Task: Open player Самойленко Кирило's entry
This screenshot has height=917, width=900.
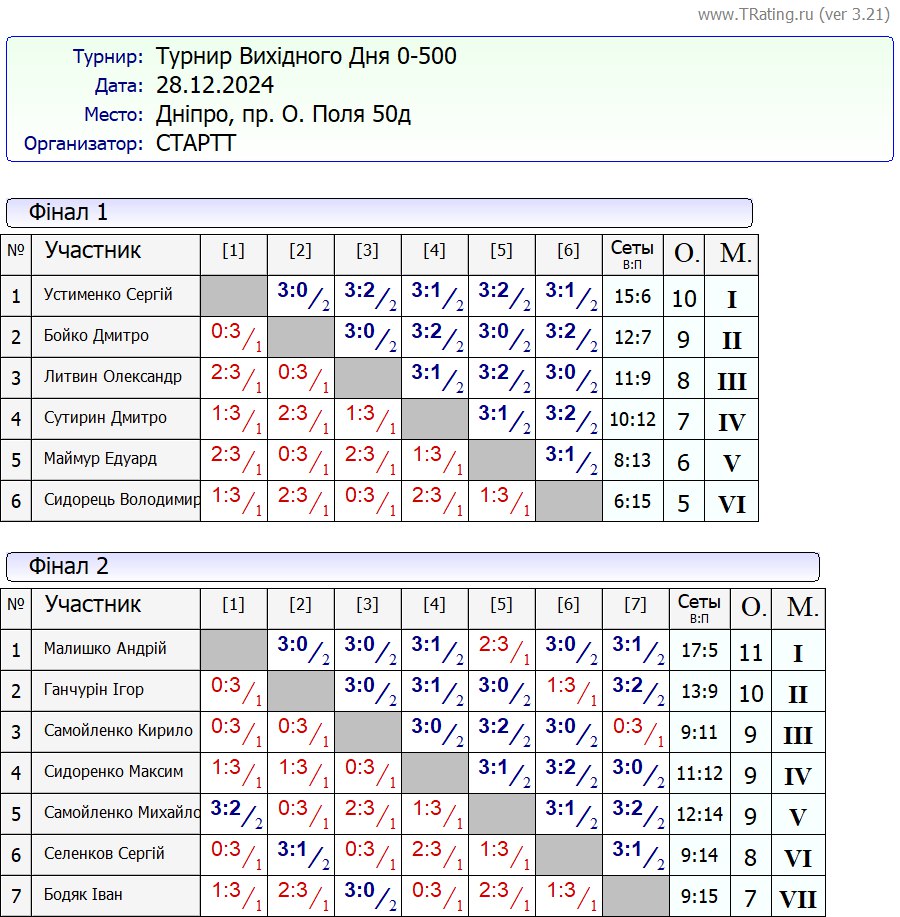Action: click(x=118, y=731)
